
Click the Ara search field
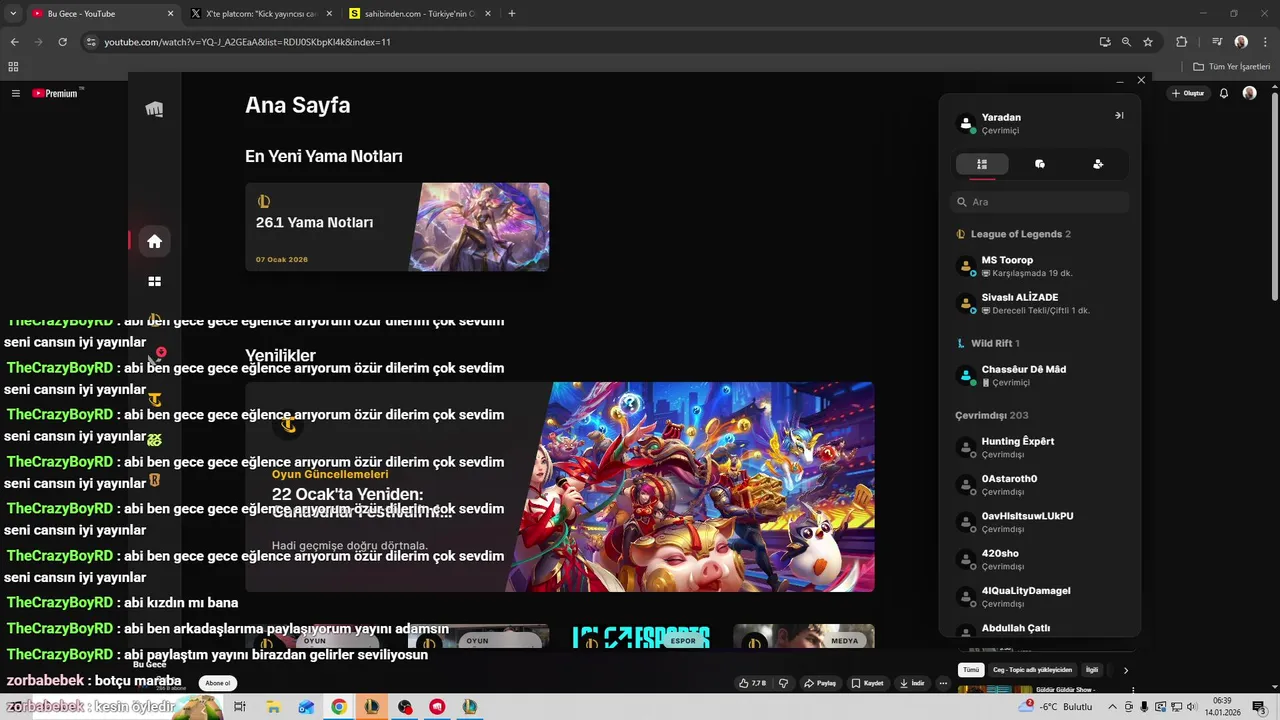[1040, 202]
